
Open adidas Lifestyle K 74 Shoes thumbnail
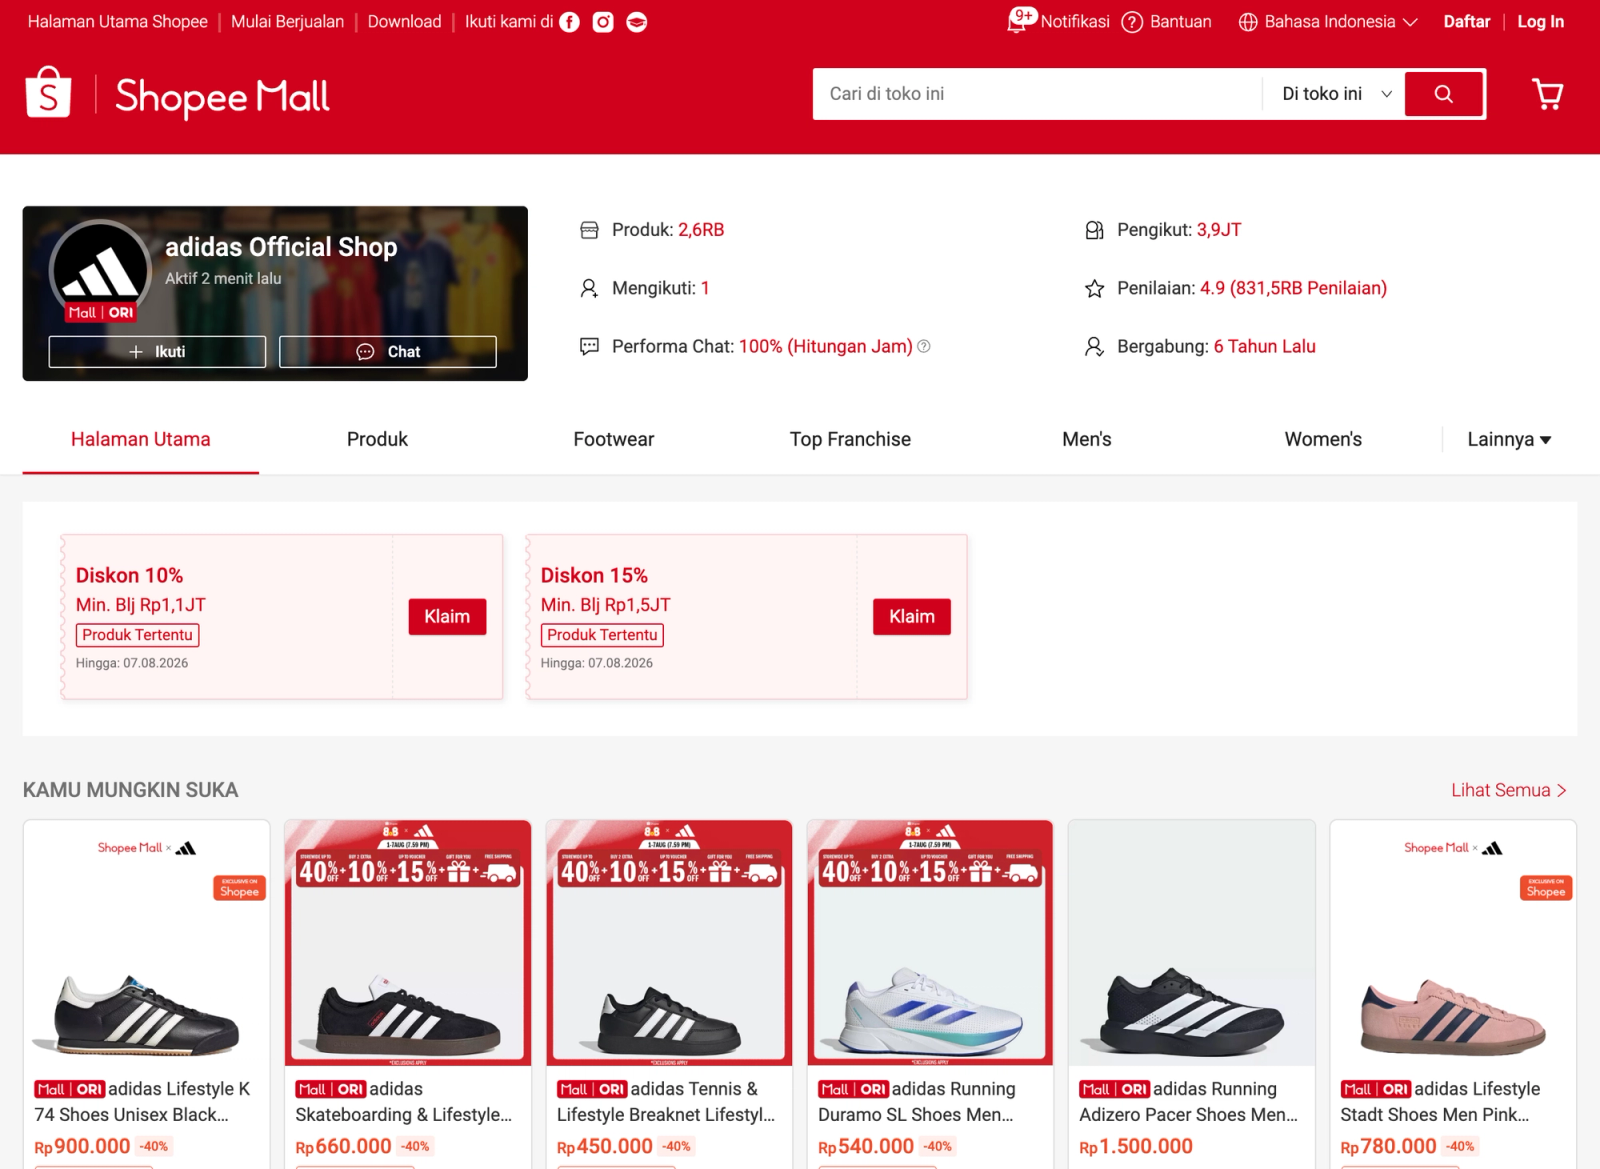(147, 943)
